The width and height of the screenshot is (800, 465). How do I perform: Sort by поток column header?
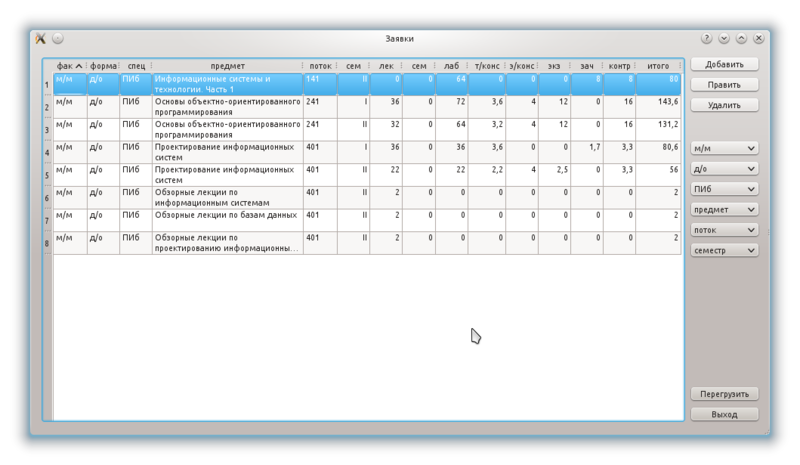coord(320,66)
